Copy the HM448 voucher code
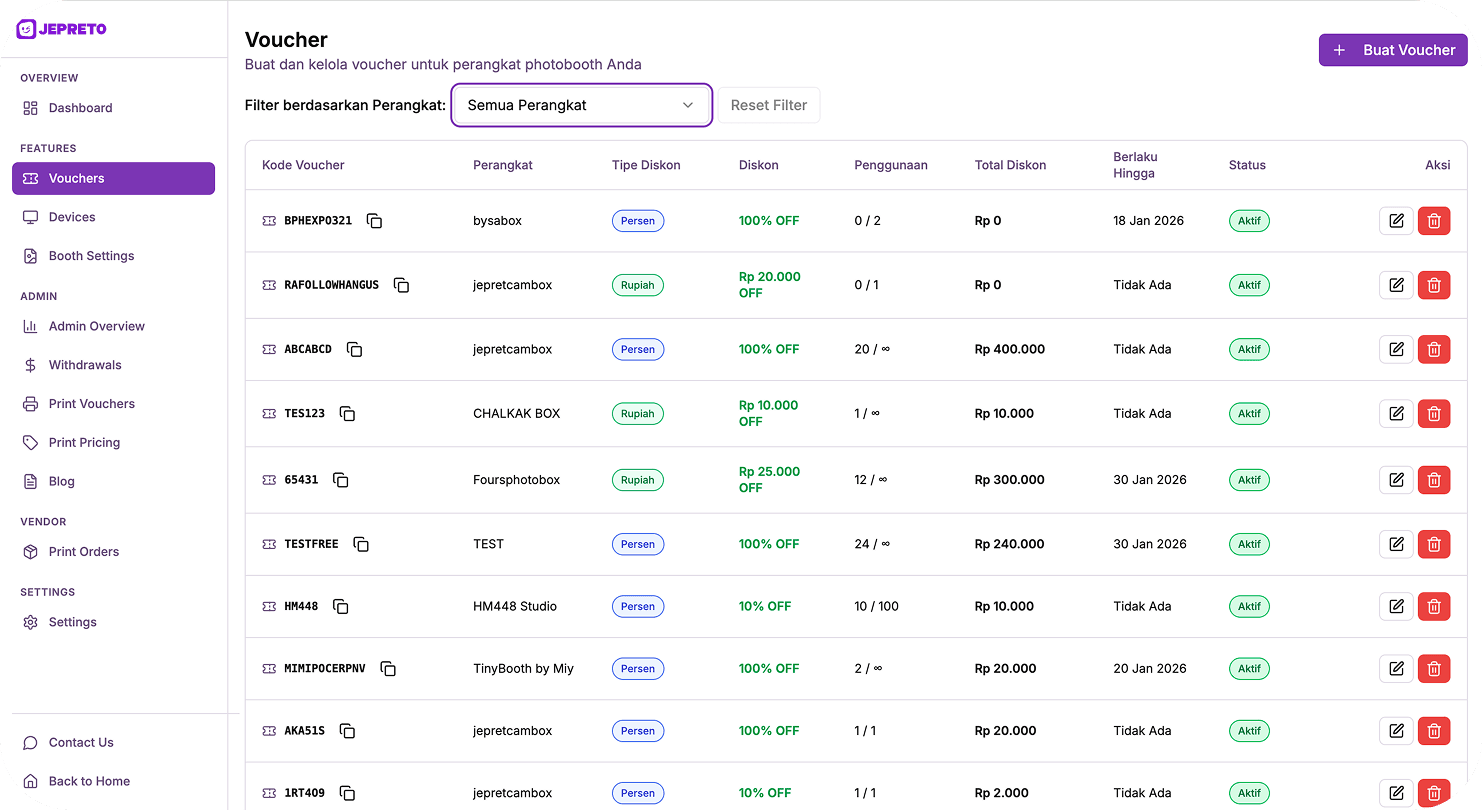The image size is (1482, 810). 340,606
